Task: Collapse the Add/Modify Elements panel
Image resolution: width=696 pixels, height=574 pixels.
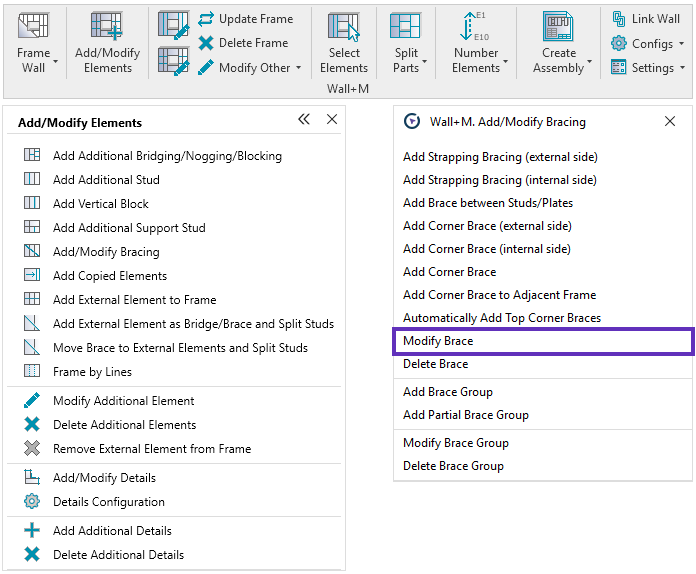Action: (304, 120)
